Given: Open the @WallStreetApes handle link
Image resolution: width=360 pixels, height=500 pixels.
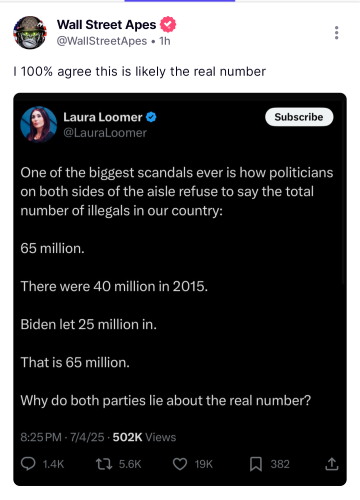Looking at the screenshot, I should (x=102, y=41).
